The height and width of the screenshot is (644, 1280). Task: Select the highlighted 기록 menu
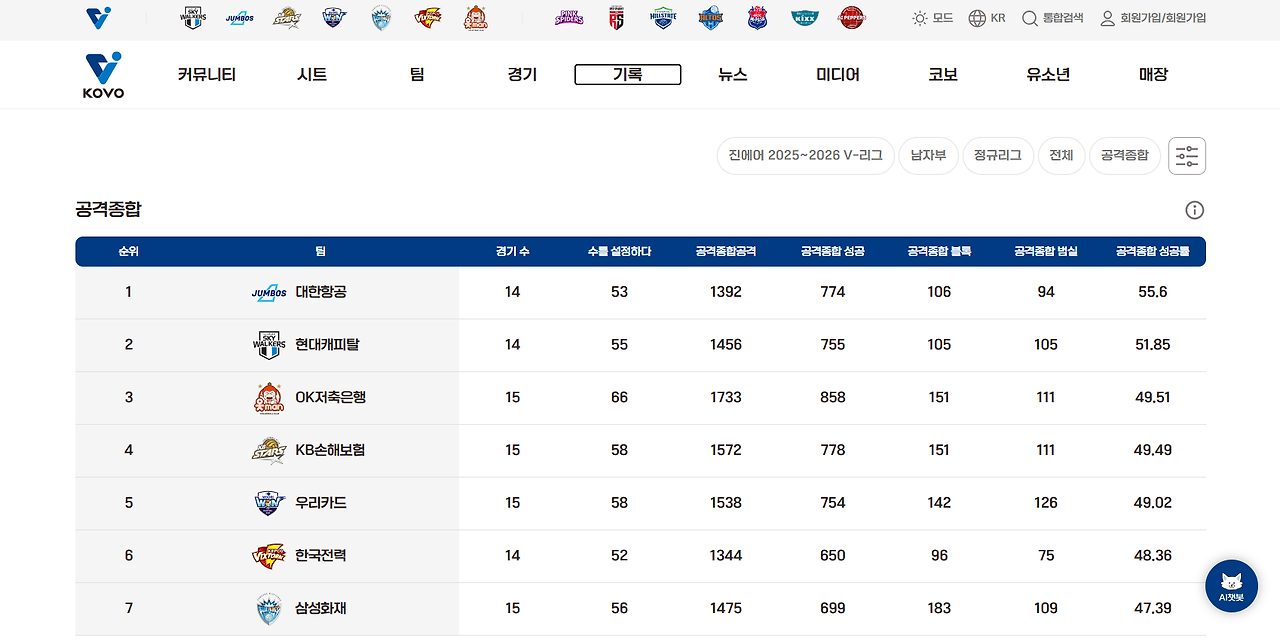(628, 75)
